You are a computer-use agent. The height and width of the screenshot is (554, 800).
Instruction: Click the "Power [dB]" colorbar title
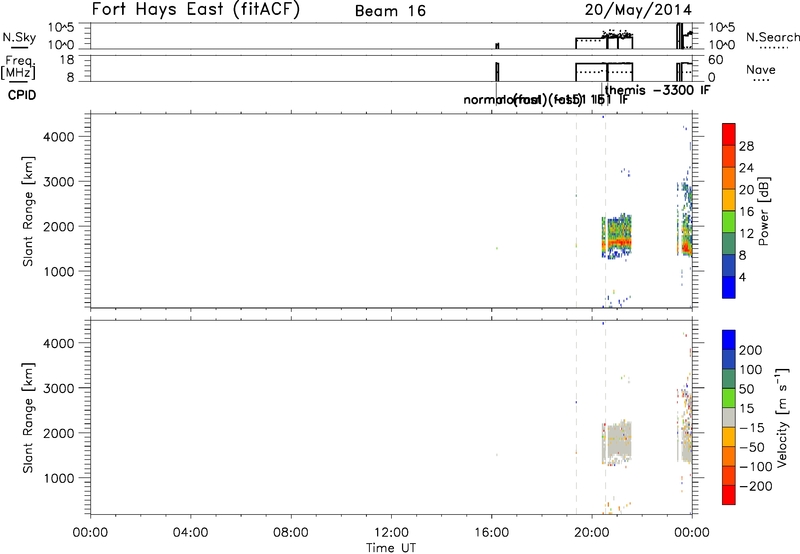click(x=763, y=211)
